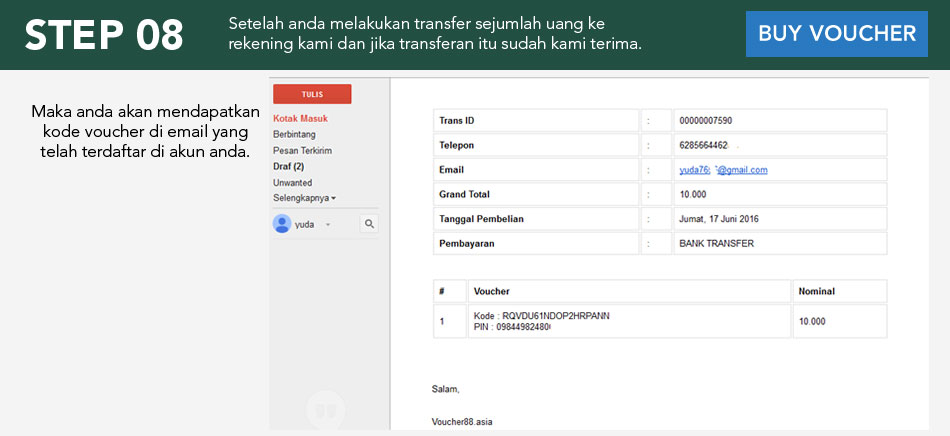Click the yuda profile avatar icon
The width and height of the screenshot is (950, 436).
tap(282, 224)
